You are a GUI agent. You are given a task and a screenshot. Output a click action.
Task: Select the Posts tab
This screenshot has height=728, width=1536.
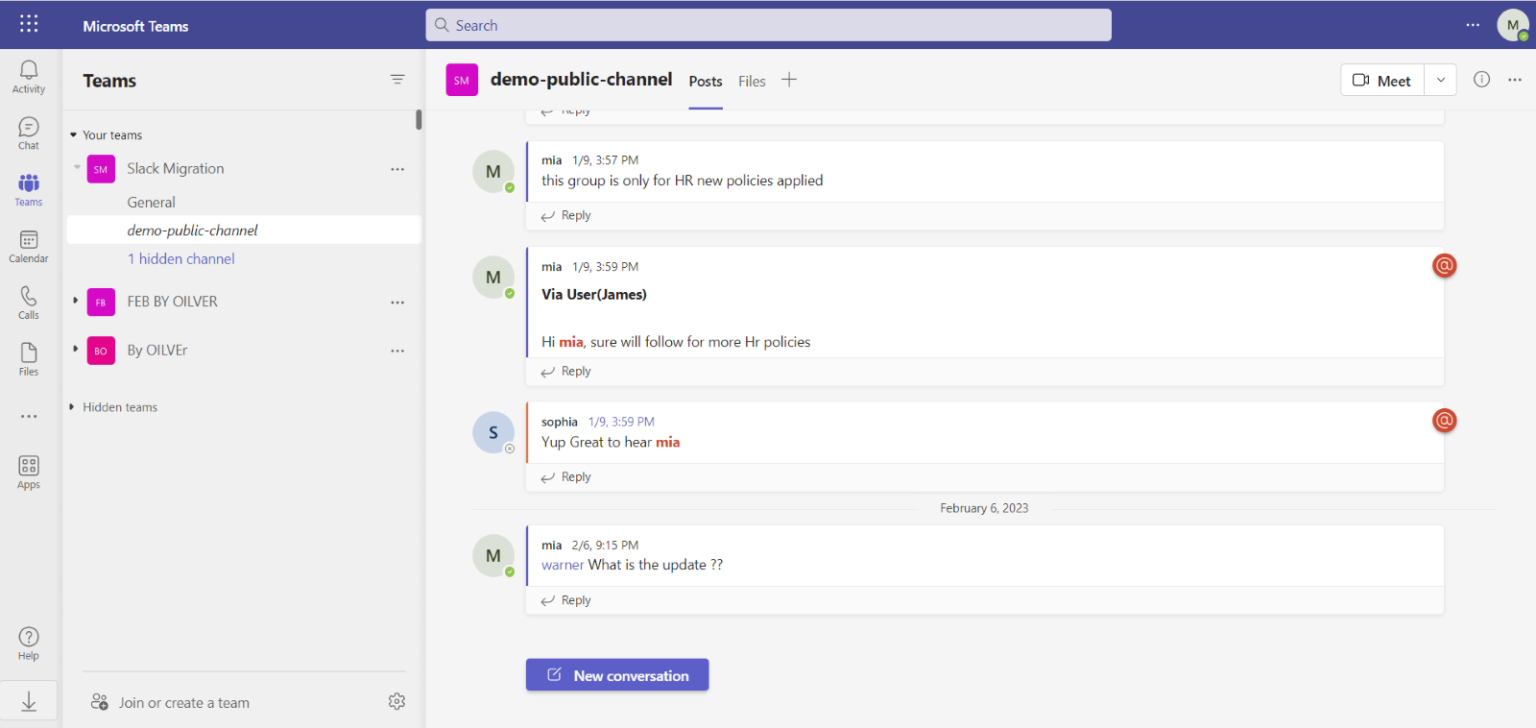705,81
